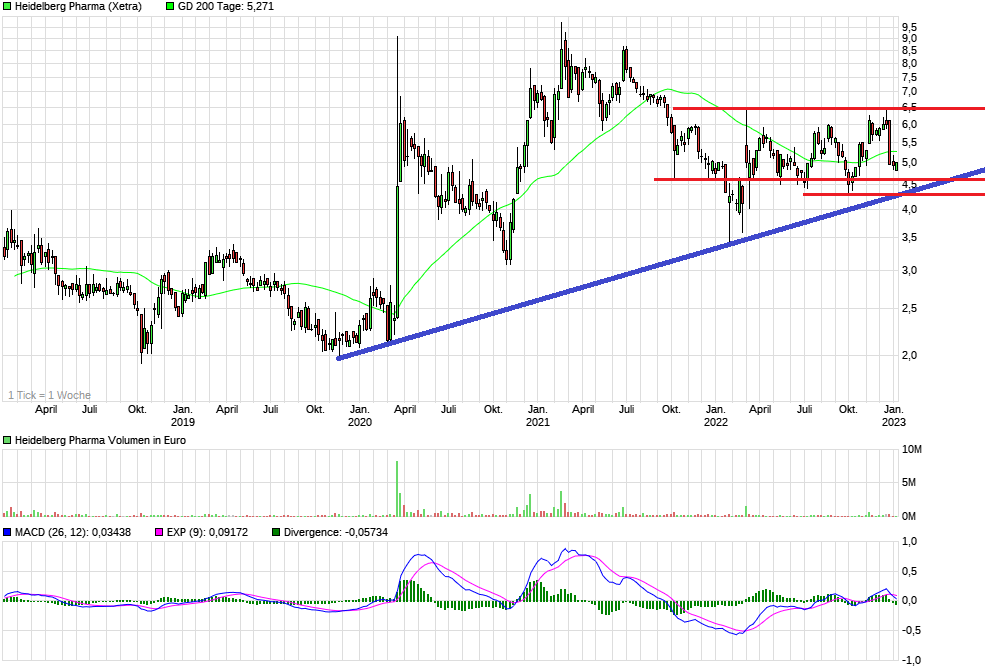
Task: Select the 'Divergence: -0,05734' label
Action: pos(335,532)
